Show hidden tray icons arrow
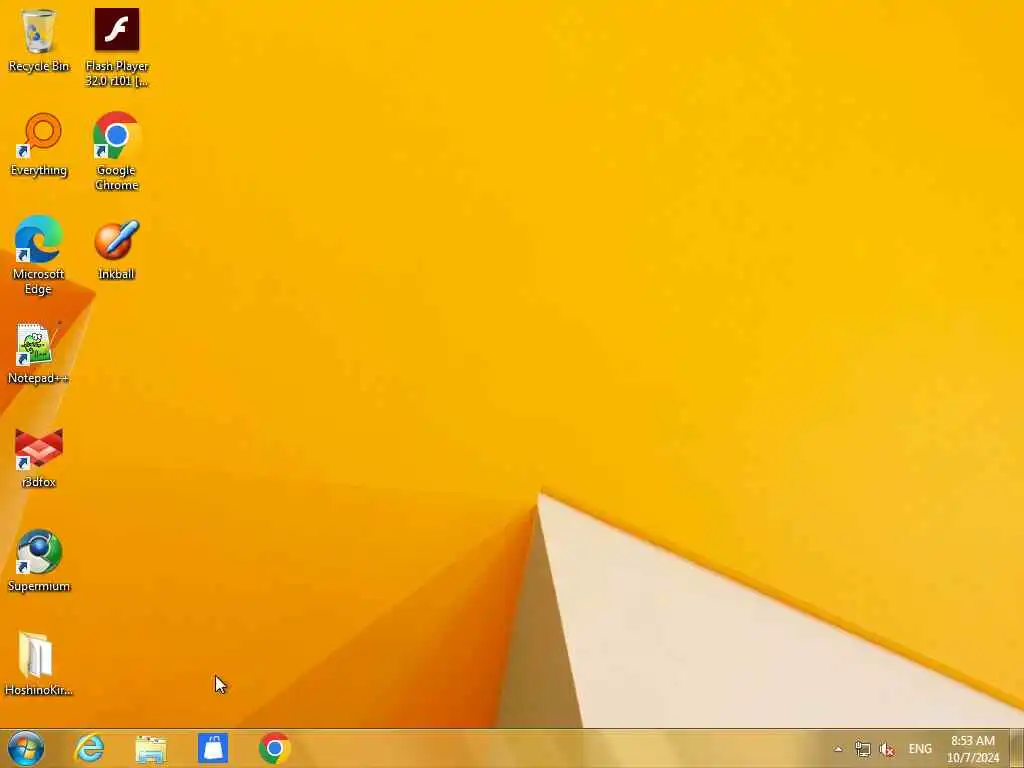 click(838, 749)
